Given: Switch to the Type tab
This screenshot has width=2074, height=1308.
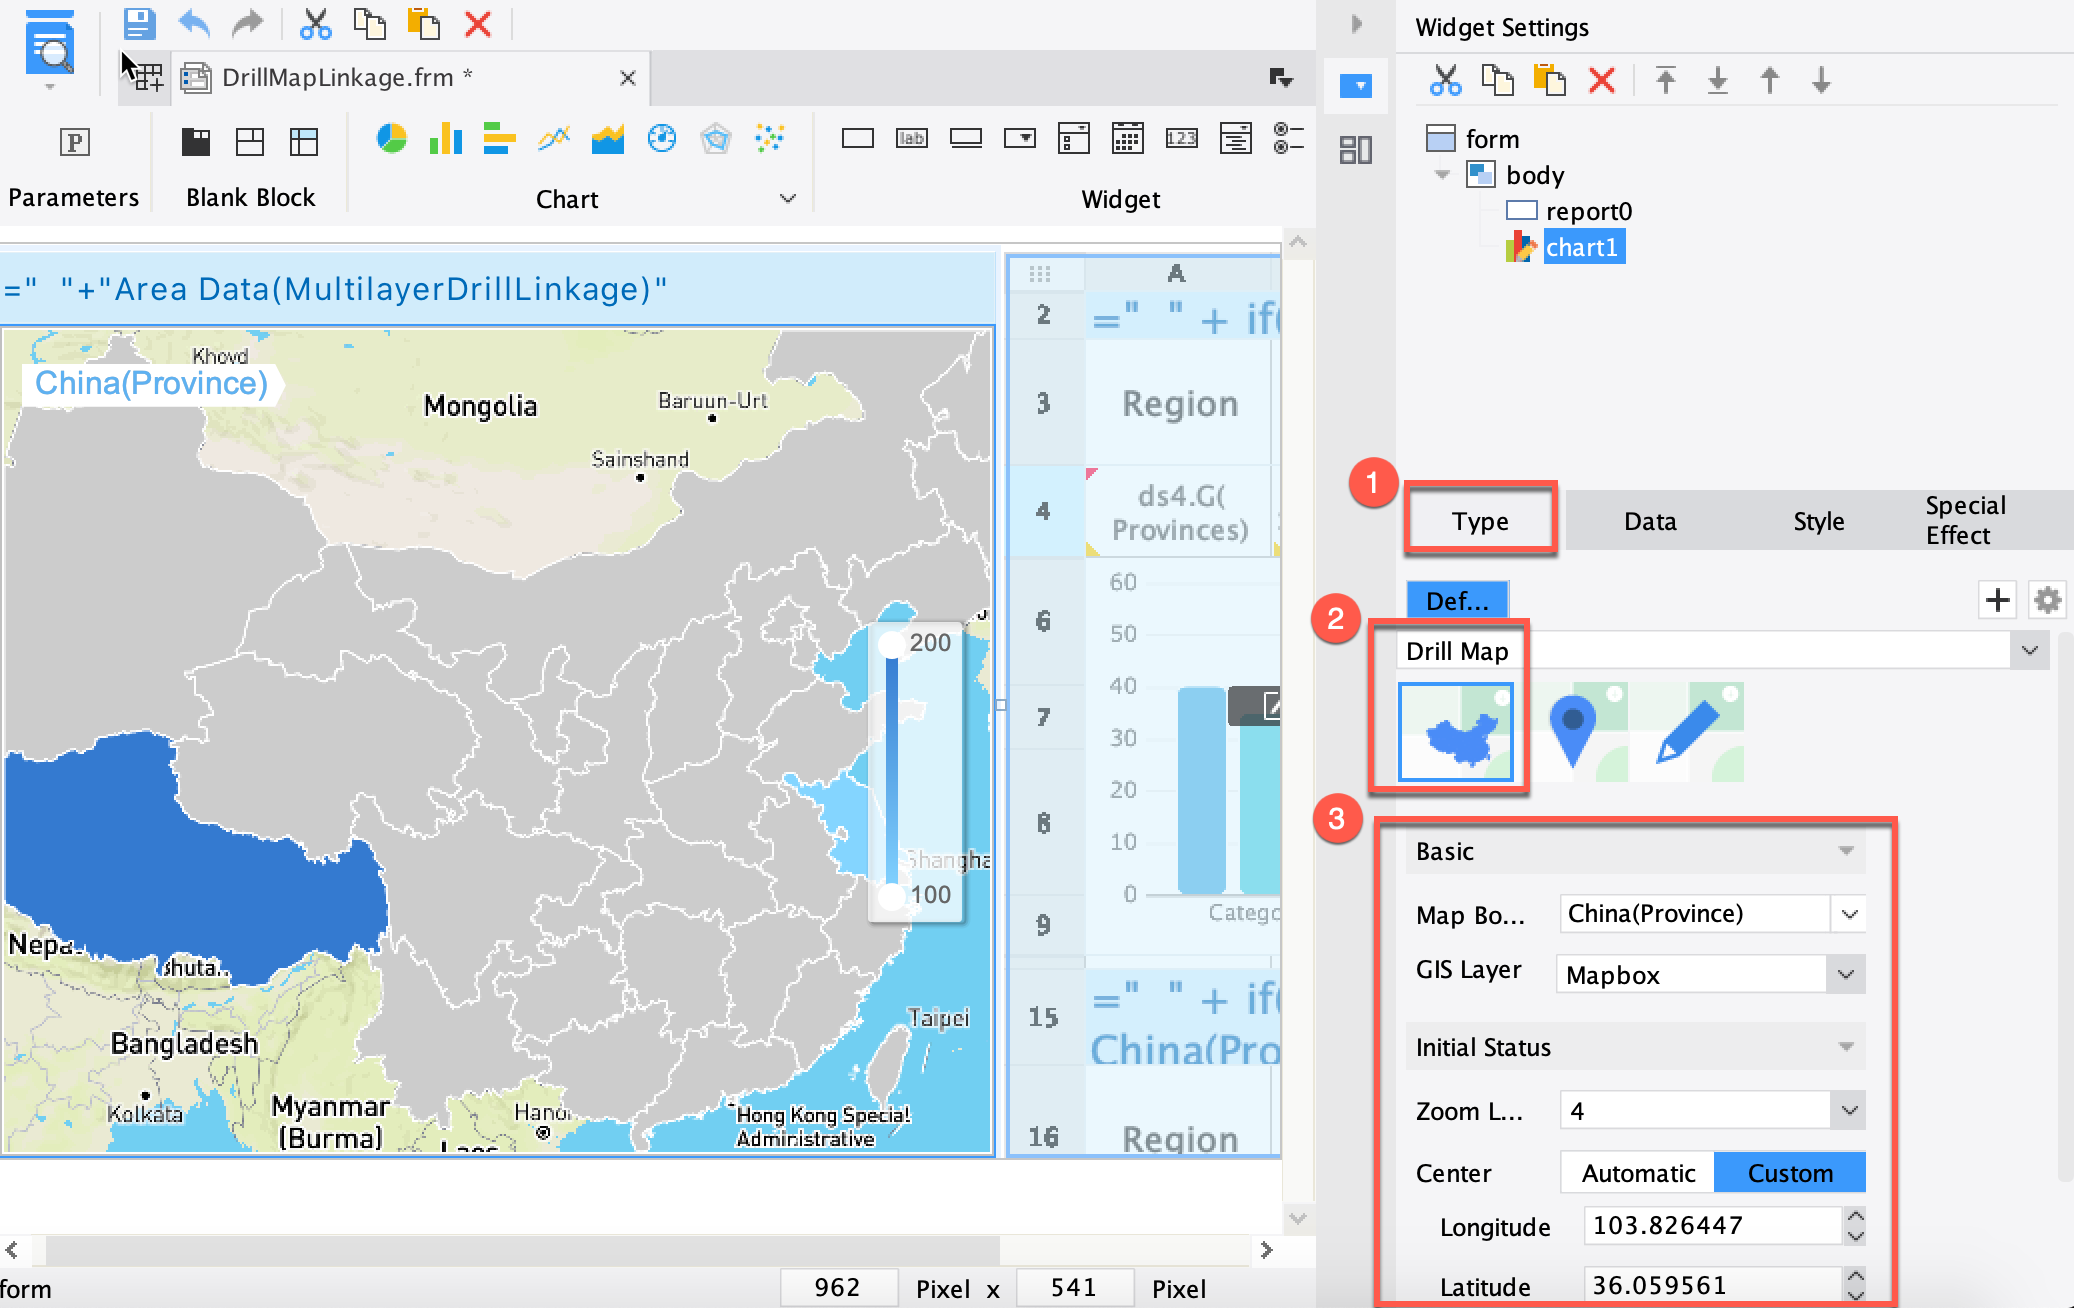Looking at the screenshot, I should click(x=1480, y=520).
